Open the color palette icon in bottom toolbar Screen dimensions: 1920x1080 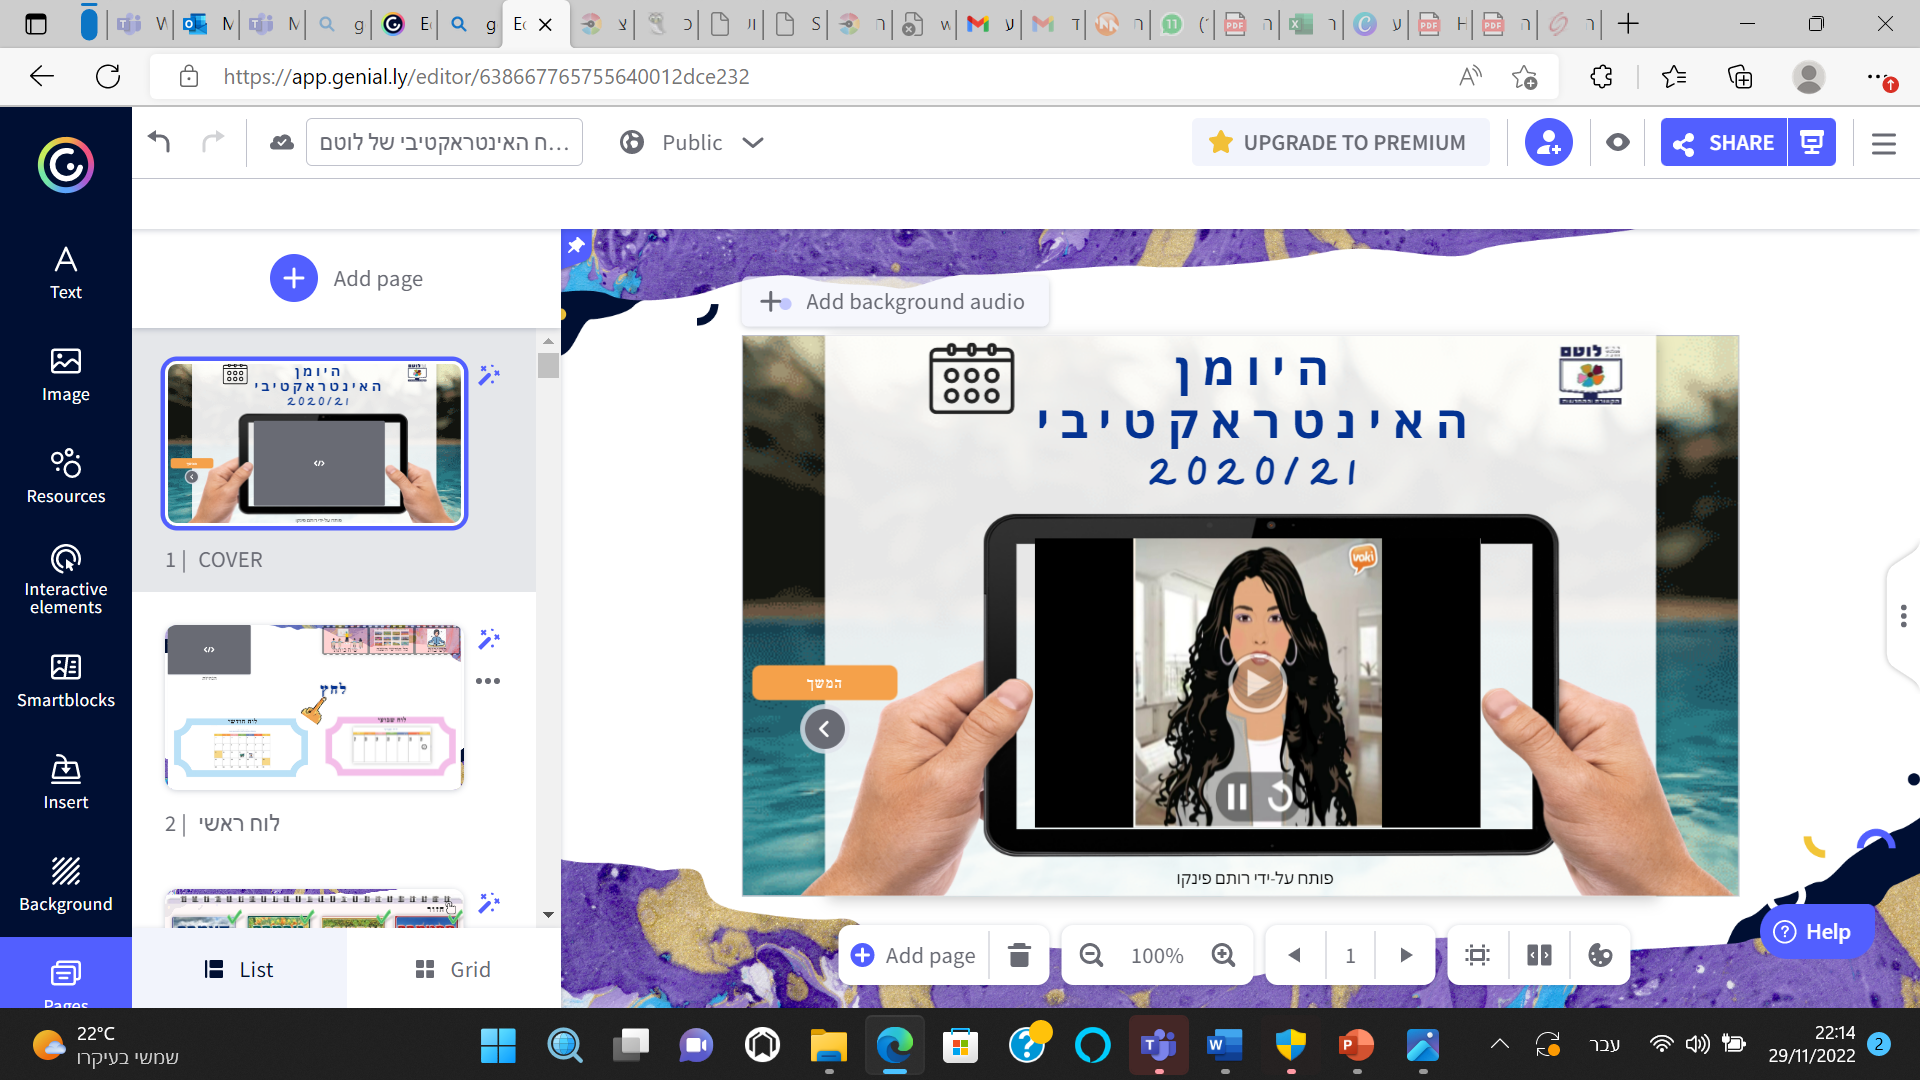pyautogui.click(x=1600, y=955)
